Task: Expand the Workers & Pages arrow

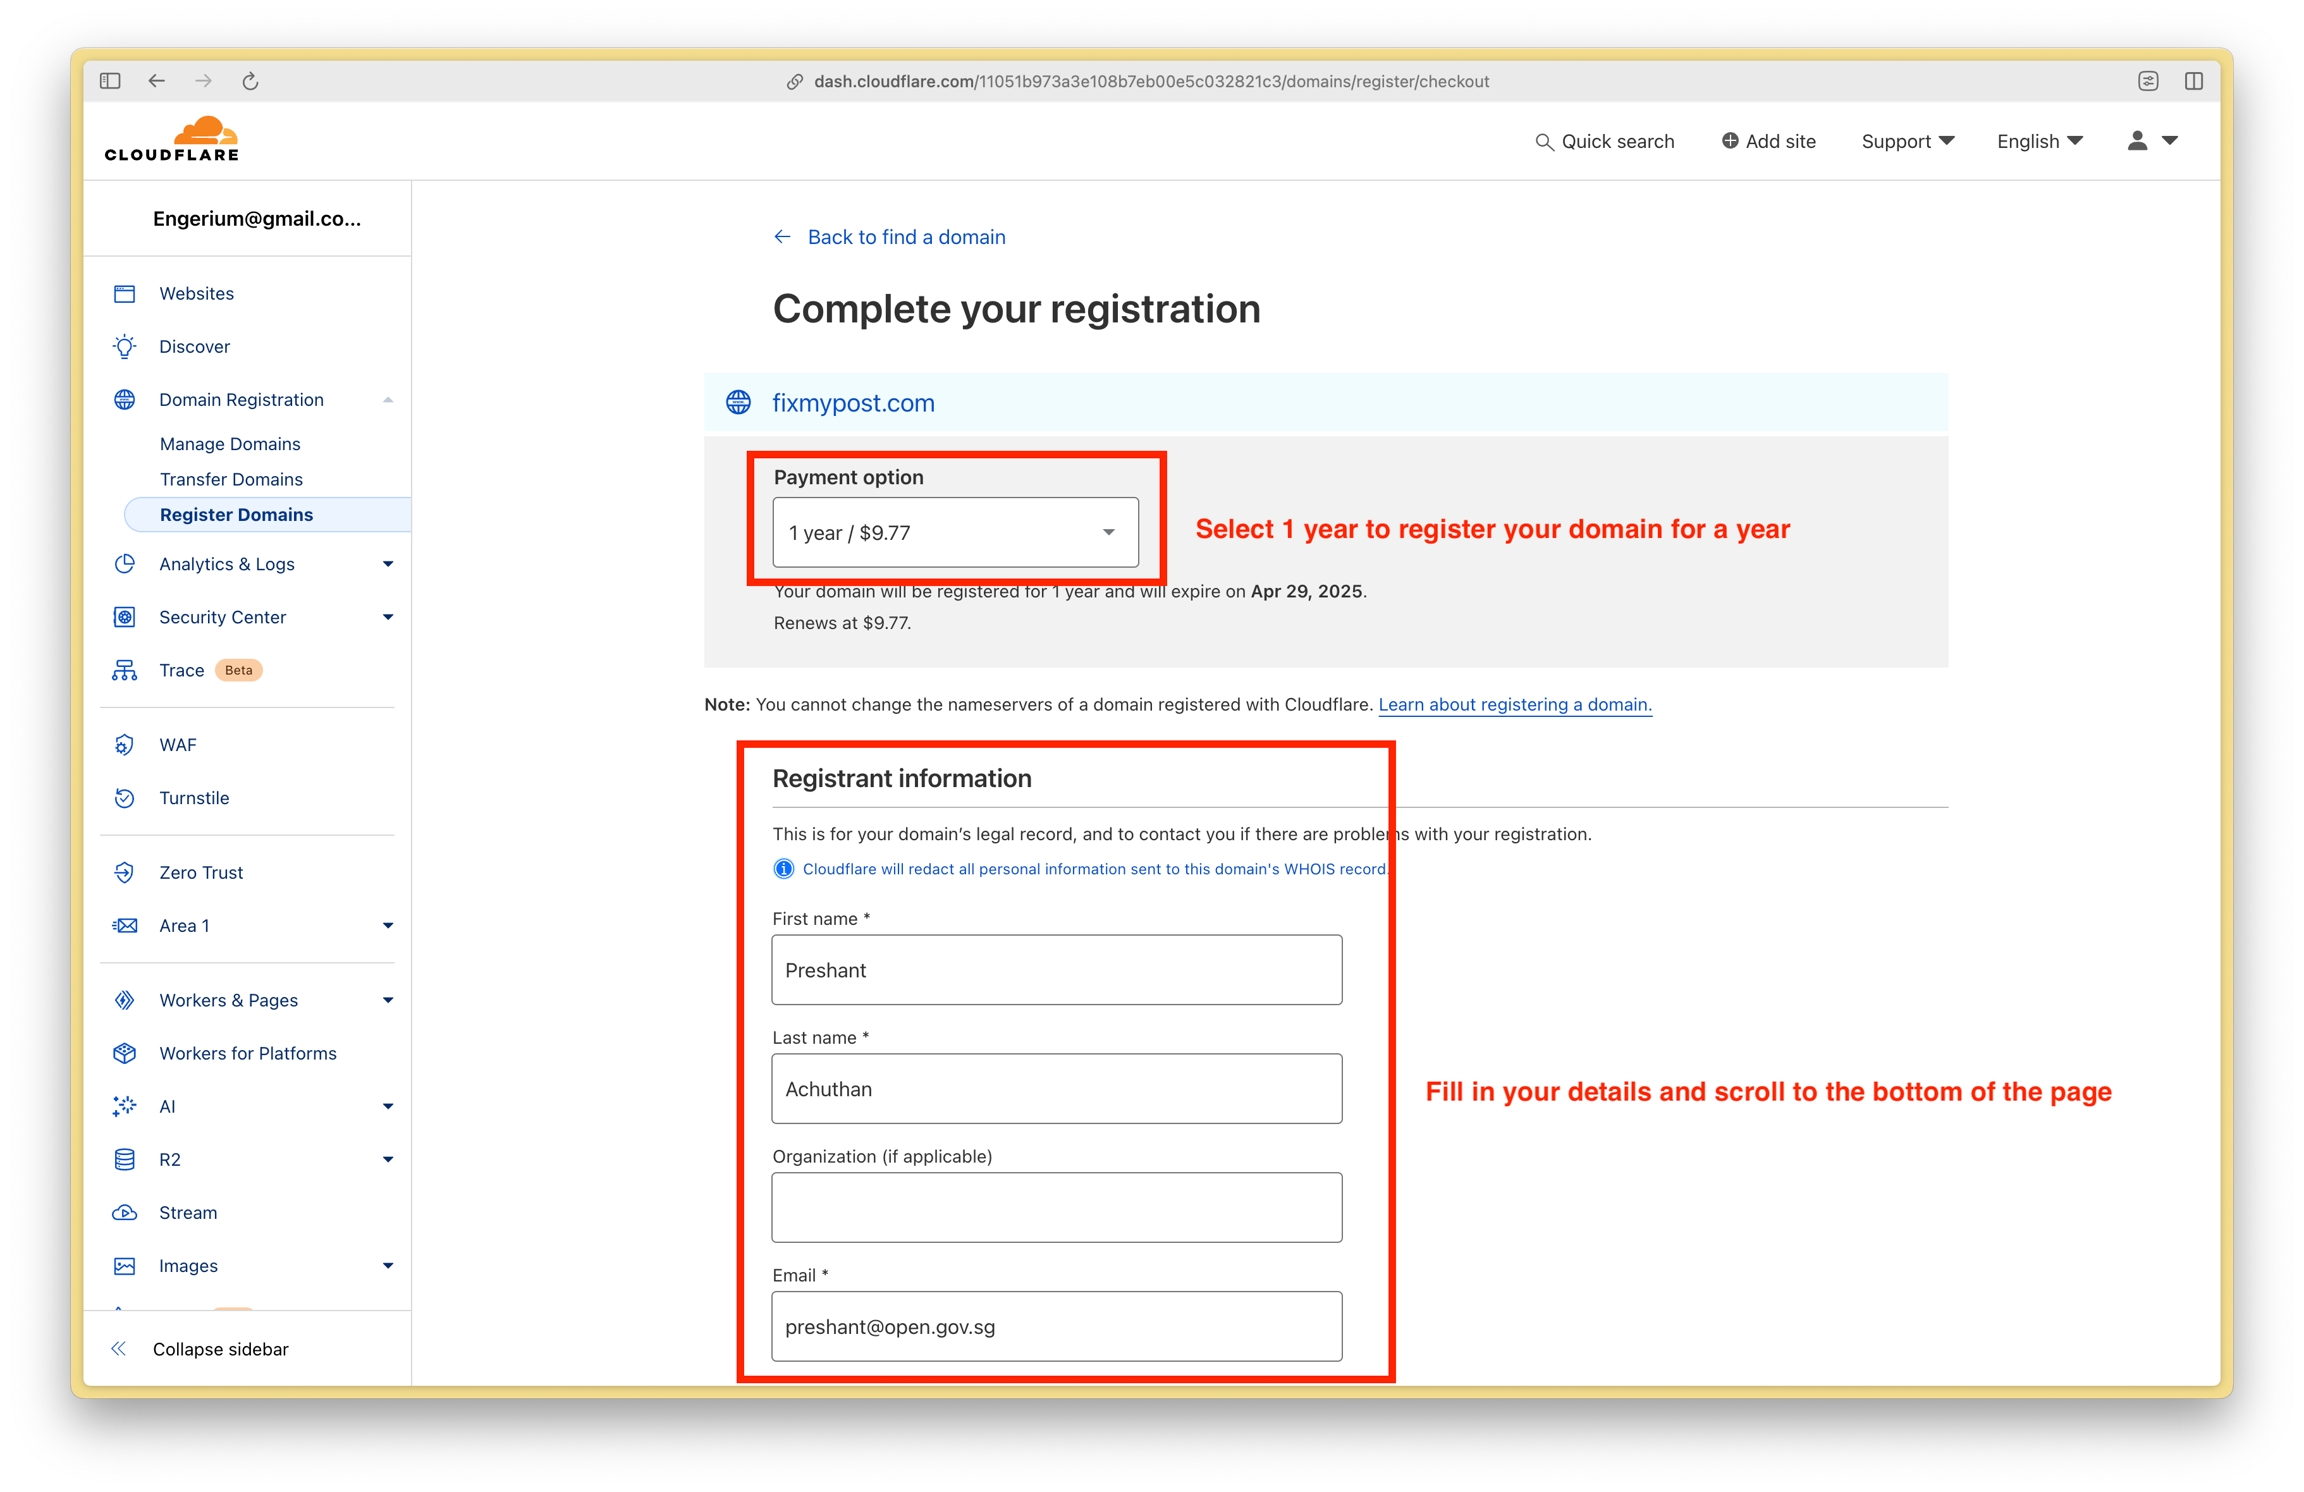Action: click(388, 1000)
